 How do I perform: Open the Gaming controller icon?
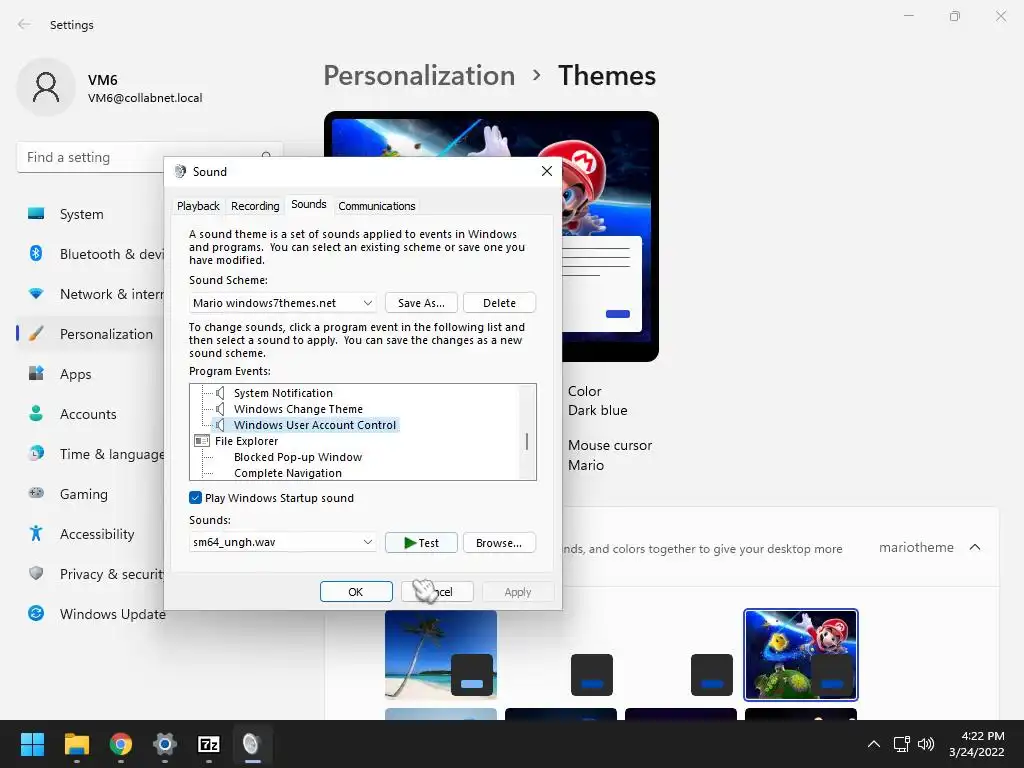tap(36, 493)
